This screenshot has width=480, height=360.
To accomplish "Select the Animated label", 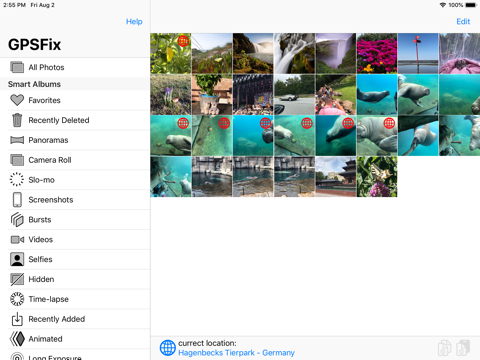I will 45,339.
